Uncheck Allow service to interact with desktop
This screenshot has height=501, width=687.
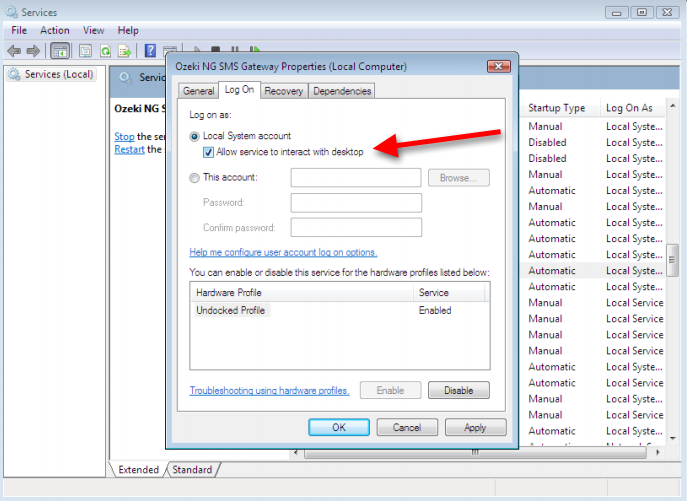(208, 152)
